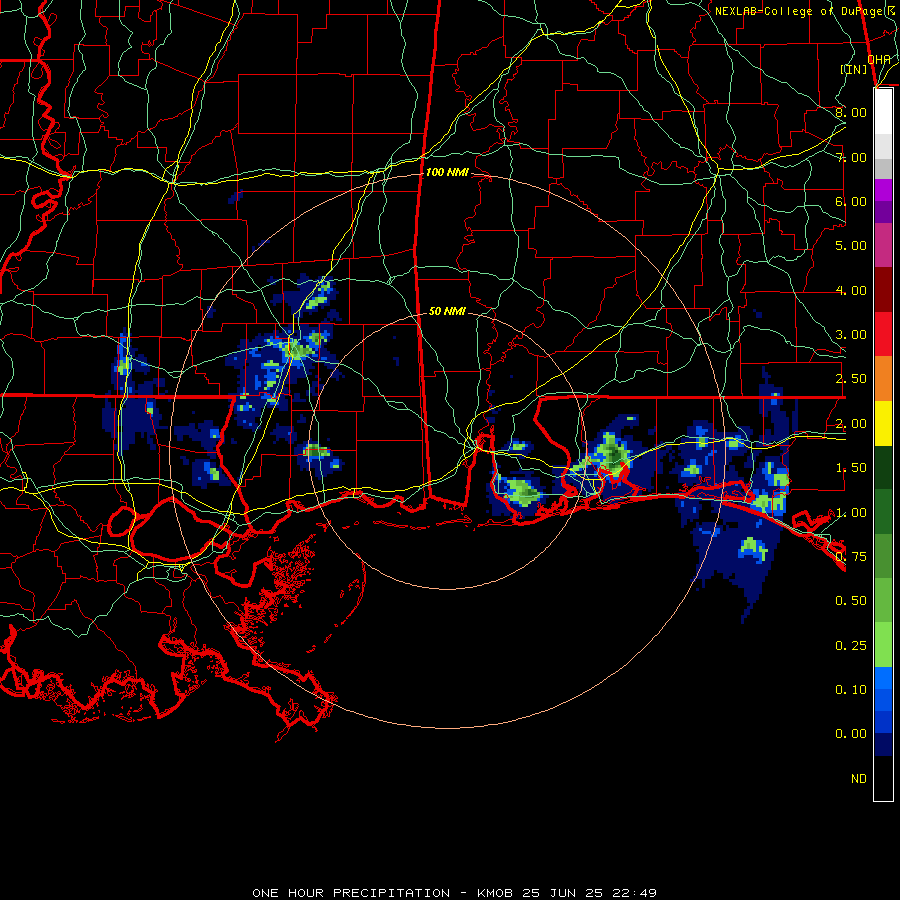Click the 5.00 legend value

tap(851, 246)
